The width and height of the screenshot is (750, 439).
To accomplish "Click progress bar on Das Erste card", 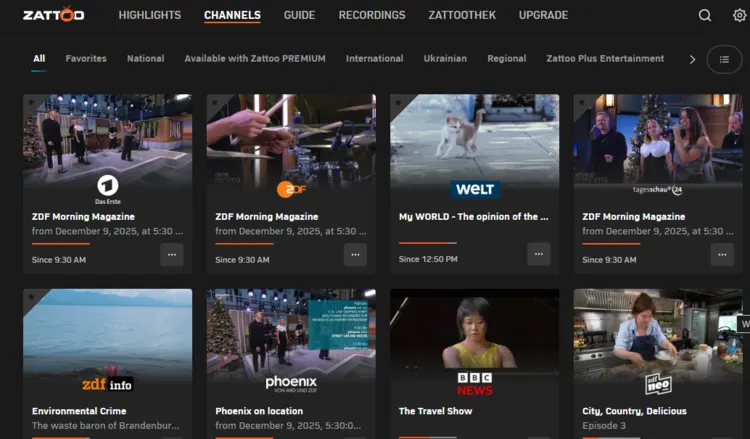I will click(61, 244).
